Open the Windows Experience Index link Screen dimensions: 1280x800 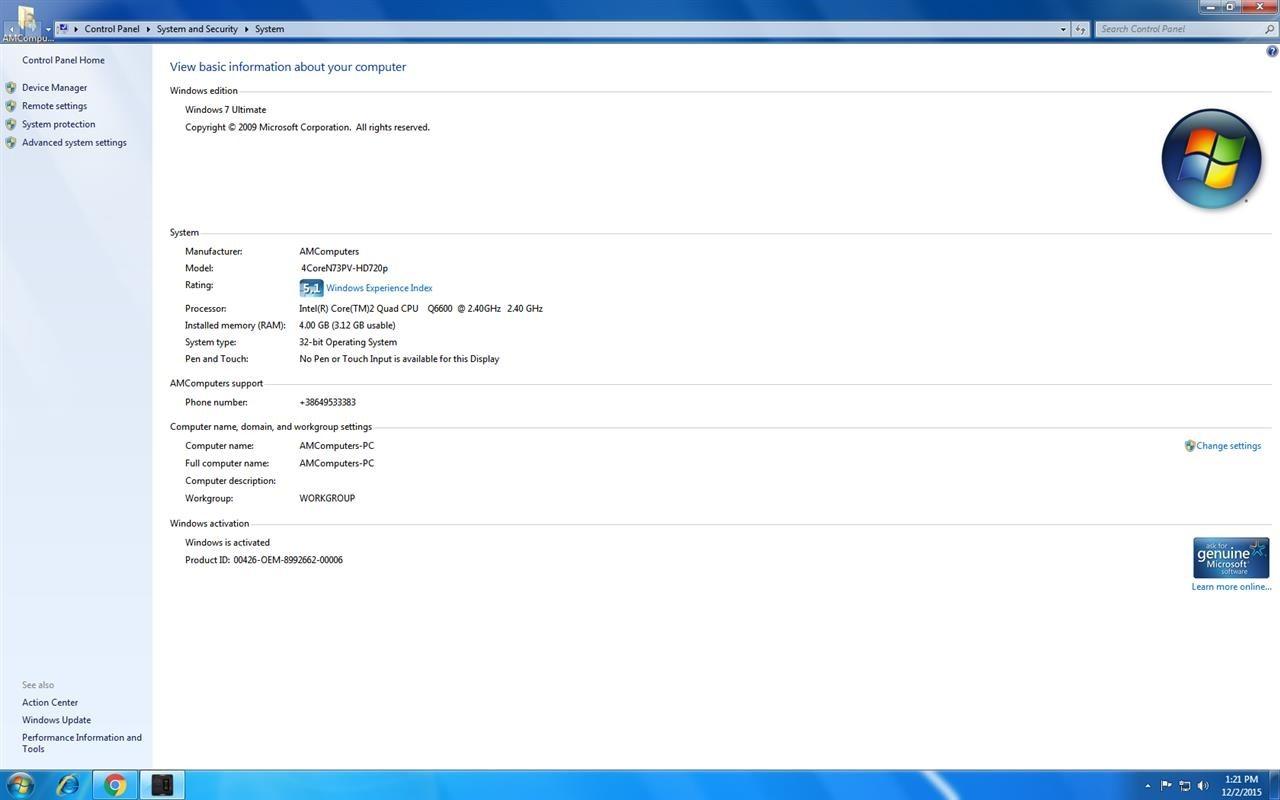[x=379, y=288]
